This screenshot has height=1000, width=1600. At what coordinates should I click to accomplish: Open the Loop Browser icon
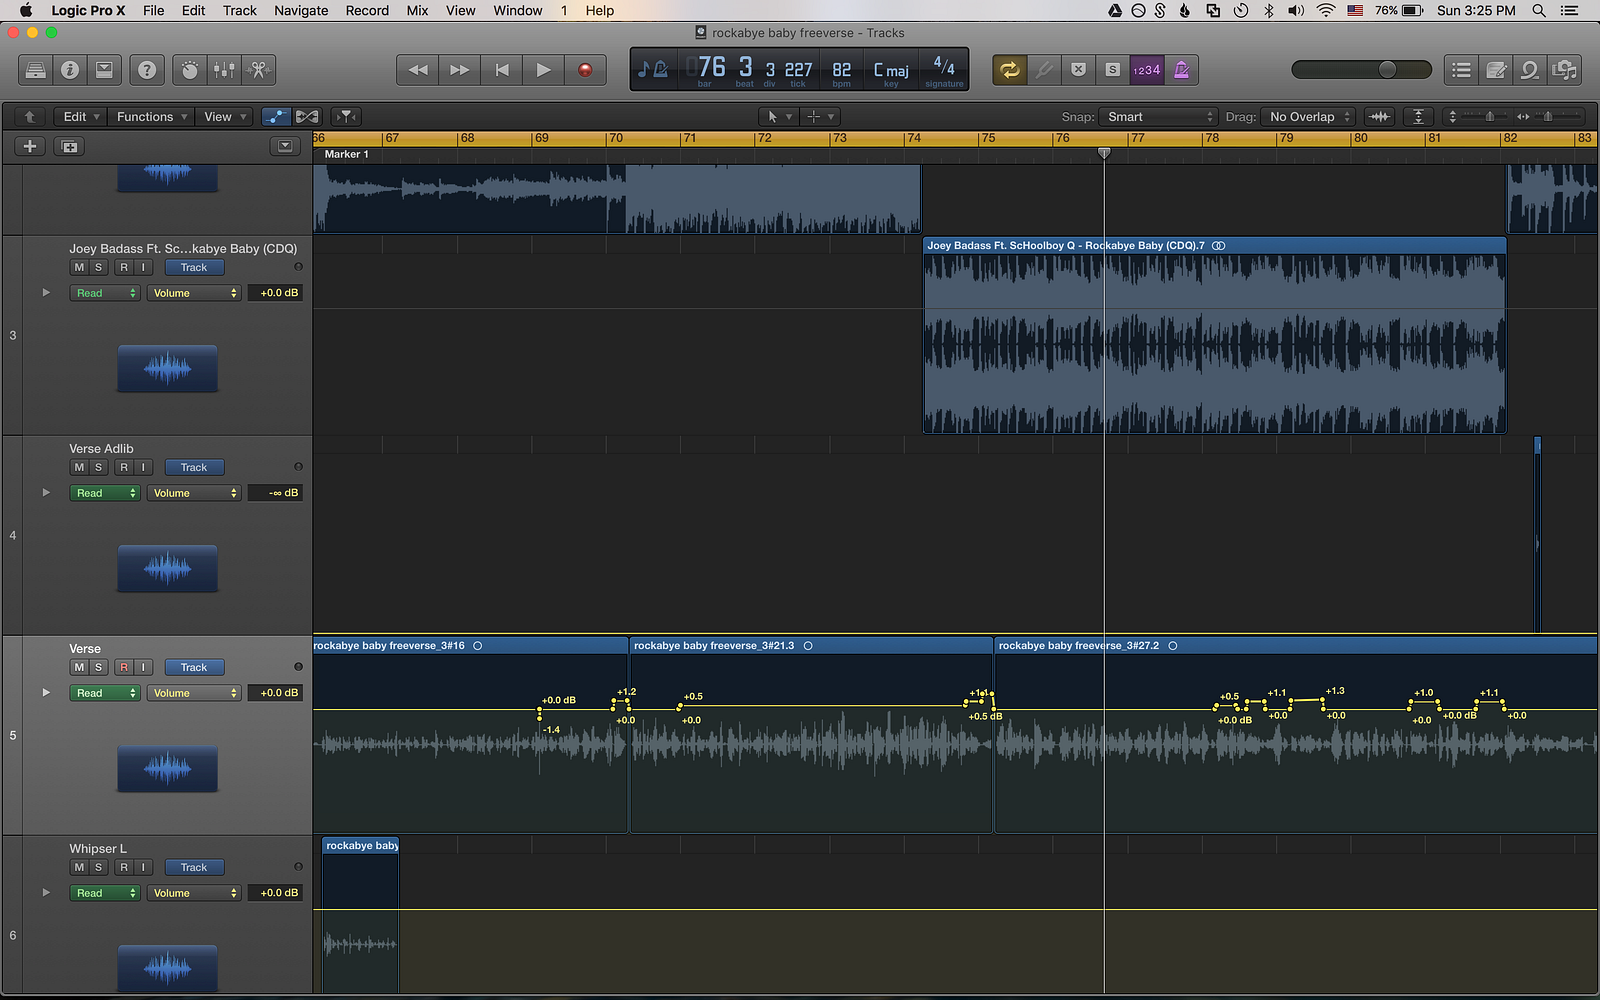1529,70
